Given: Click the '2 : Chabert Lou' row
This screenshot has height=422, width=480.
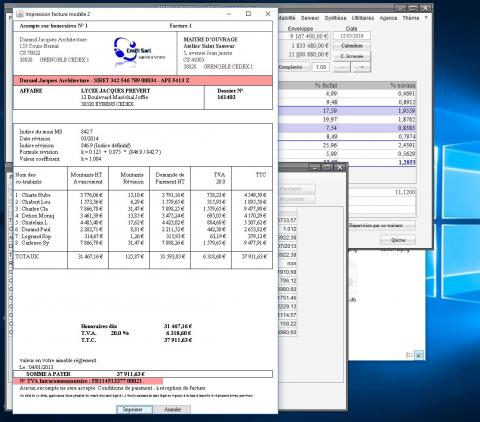Looking at the screenshot, I should coord(143,202).
